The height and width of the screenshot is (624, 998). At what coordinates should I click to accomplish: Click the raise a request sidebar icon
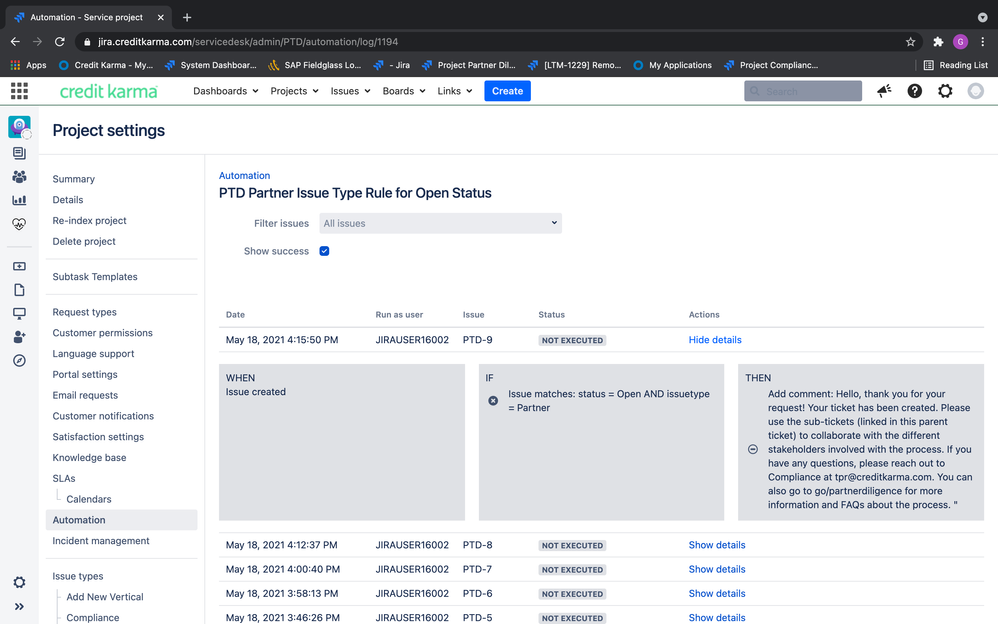click(x=19, y=266)
